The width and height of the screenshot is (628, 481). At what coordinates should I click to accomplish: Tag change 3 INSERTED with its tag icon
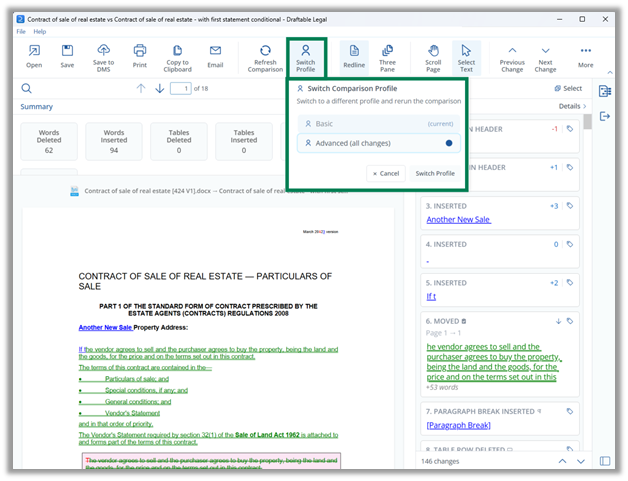tap(570, 206)
